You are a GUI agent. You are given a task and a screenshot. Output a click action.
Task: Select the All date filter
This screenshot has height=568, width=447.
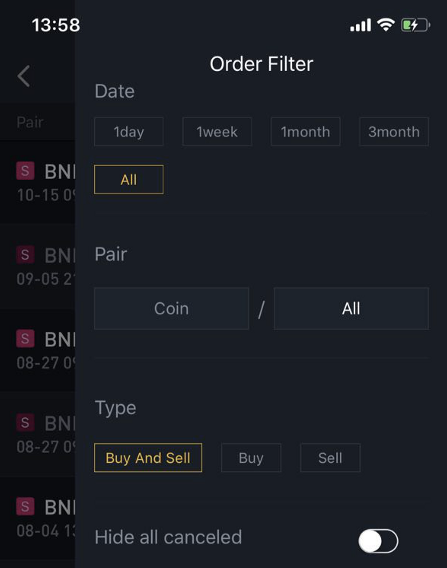click(x=129, y=179)
